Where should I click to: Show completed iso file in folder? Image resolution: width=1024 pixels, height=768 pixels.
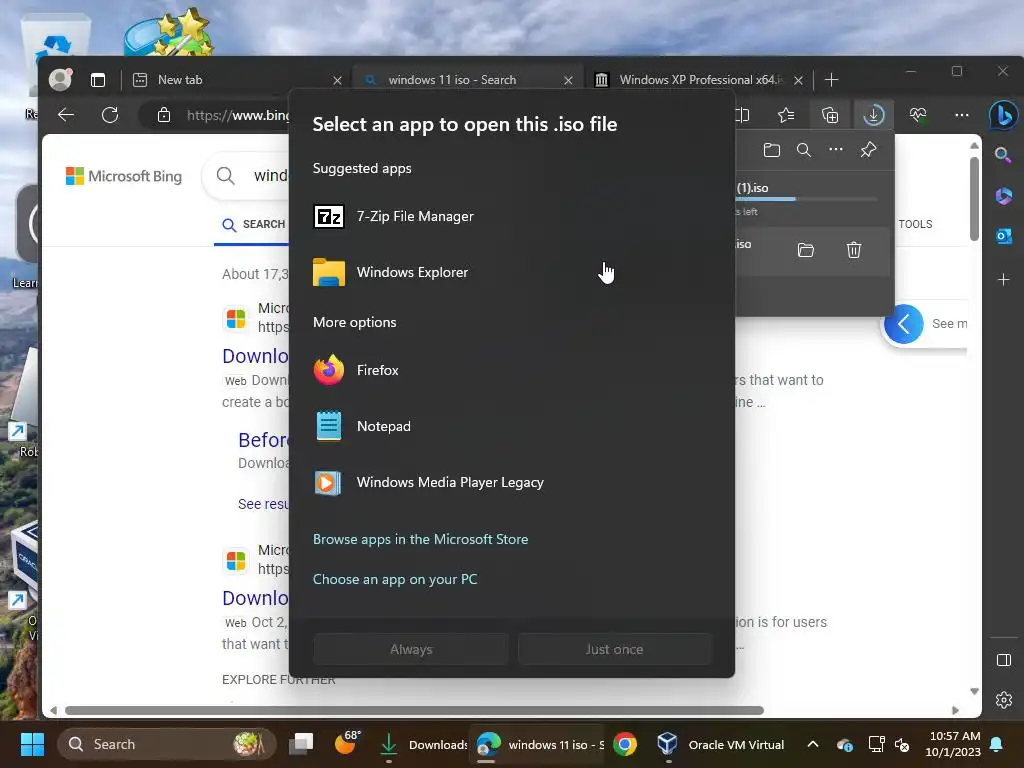806,250
